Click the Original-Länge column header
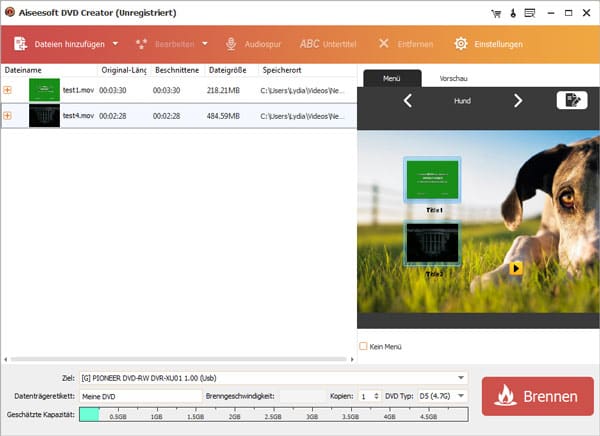 124,70
